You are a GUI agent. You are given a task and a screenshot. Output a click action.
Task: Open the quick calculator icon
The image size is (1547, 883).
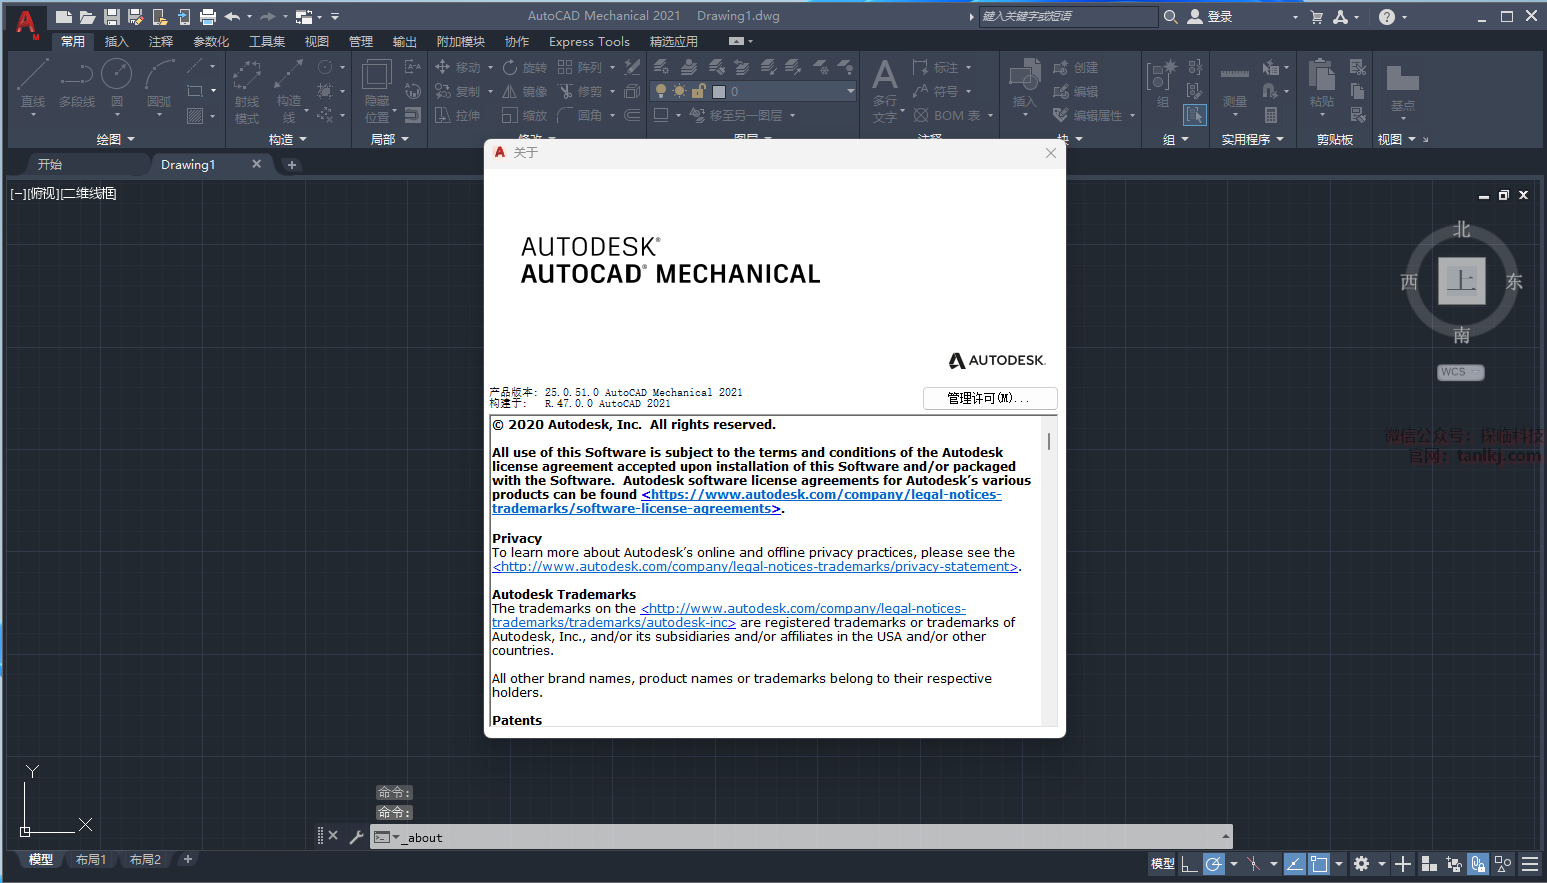(x=1271, y=115)
